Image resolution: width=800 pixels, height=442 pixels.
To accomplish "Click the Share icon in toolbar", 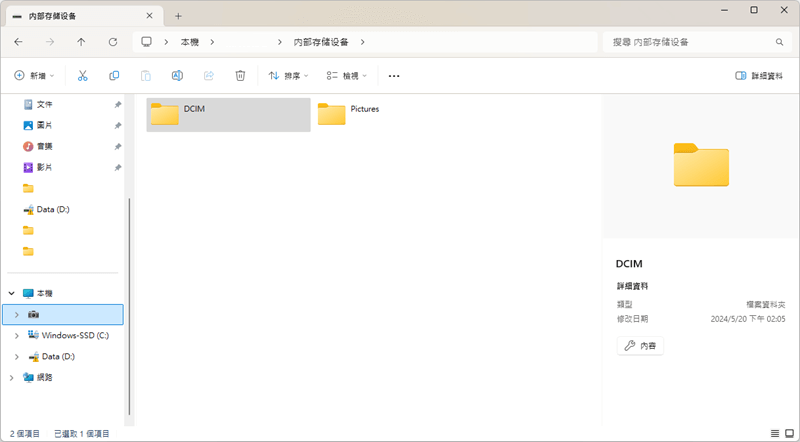I will coord(209,76).
